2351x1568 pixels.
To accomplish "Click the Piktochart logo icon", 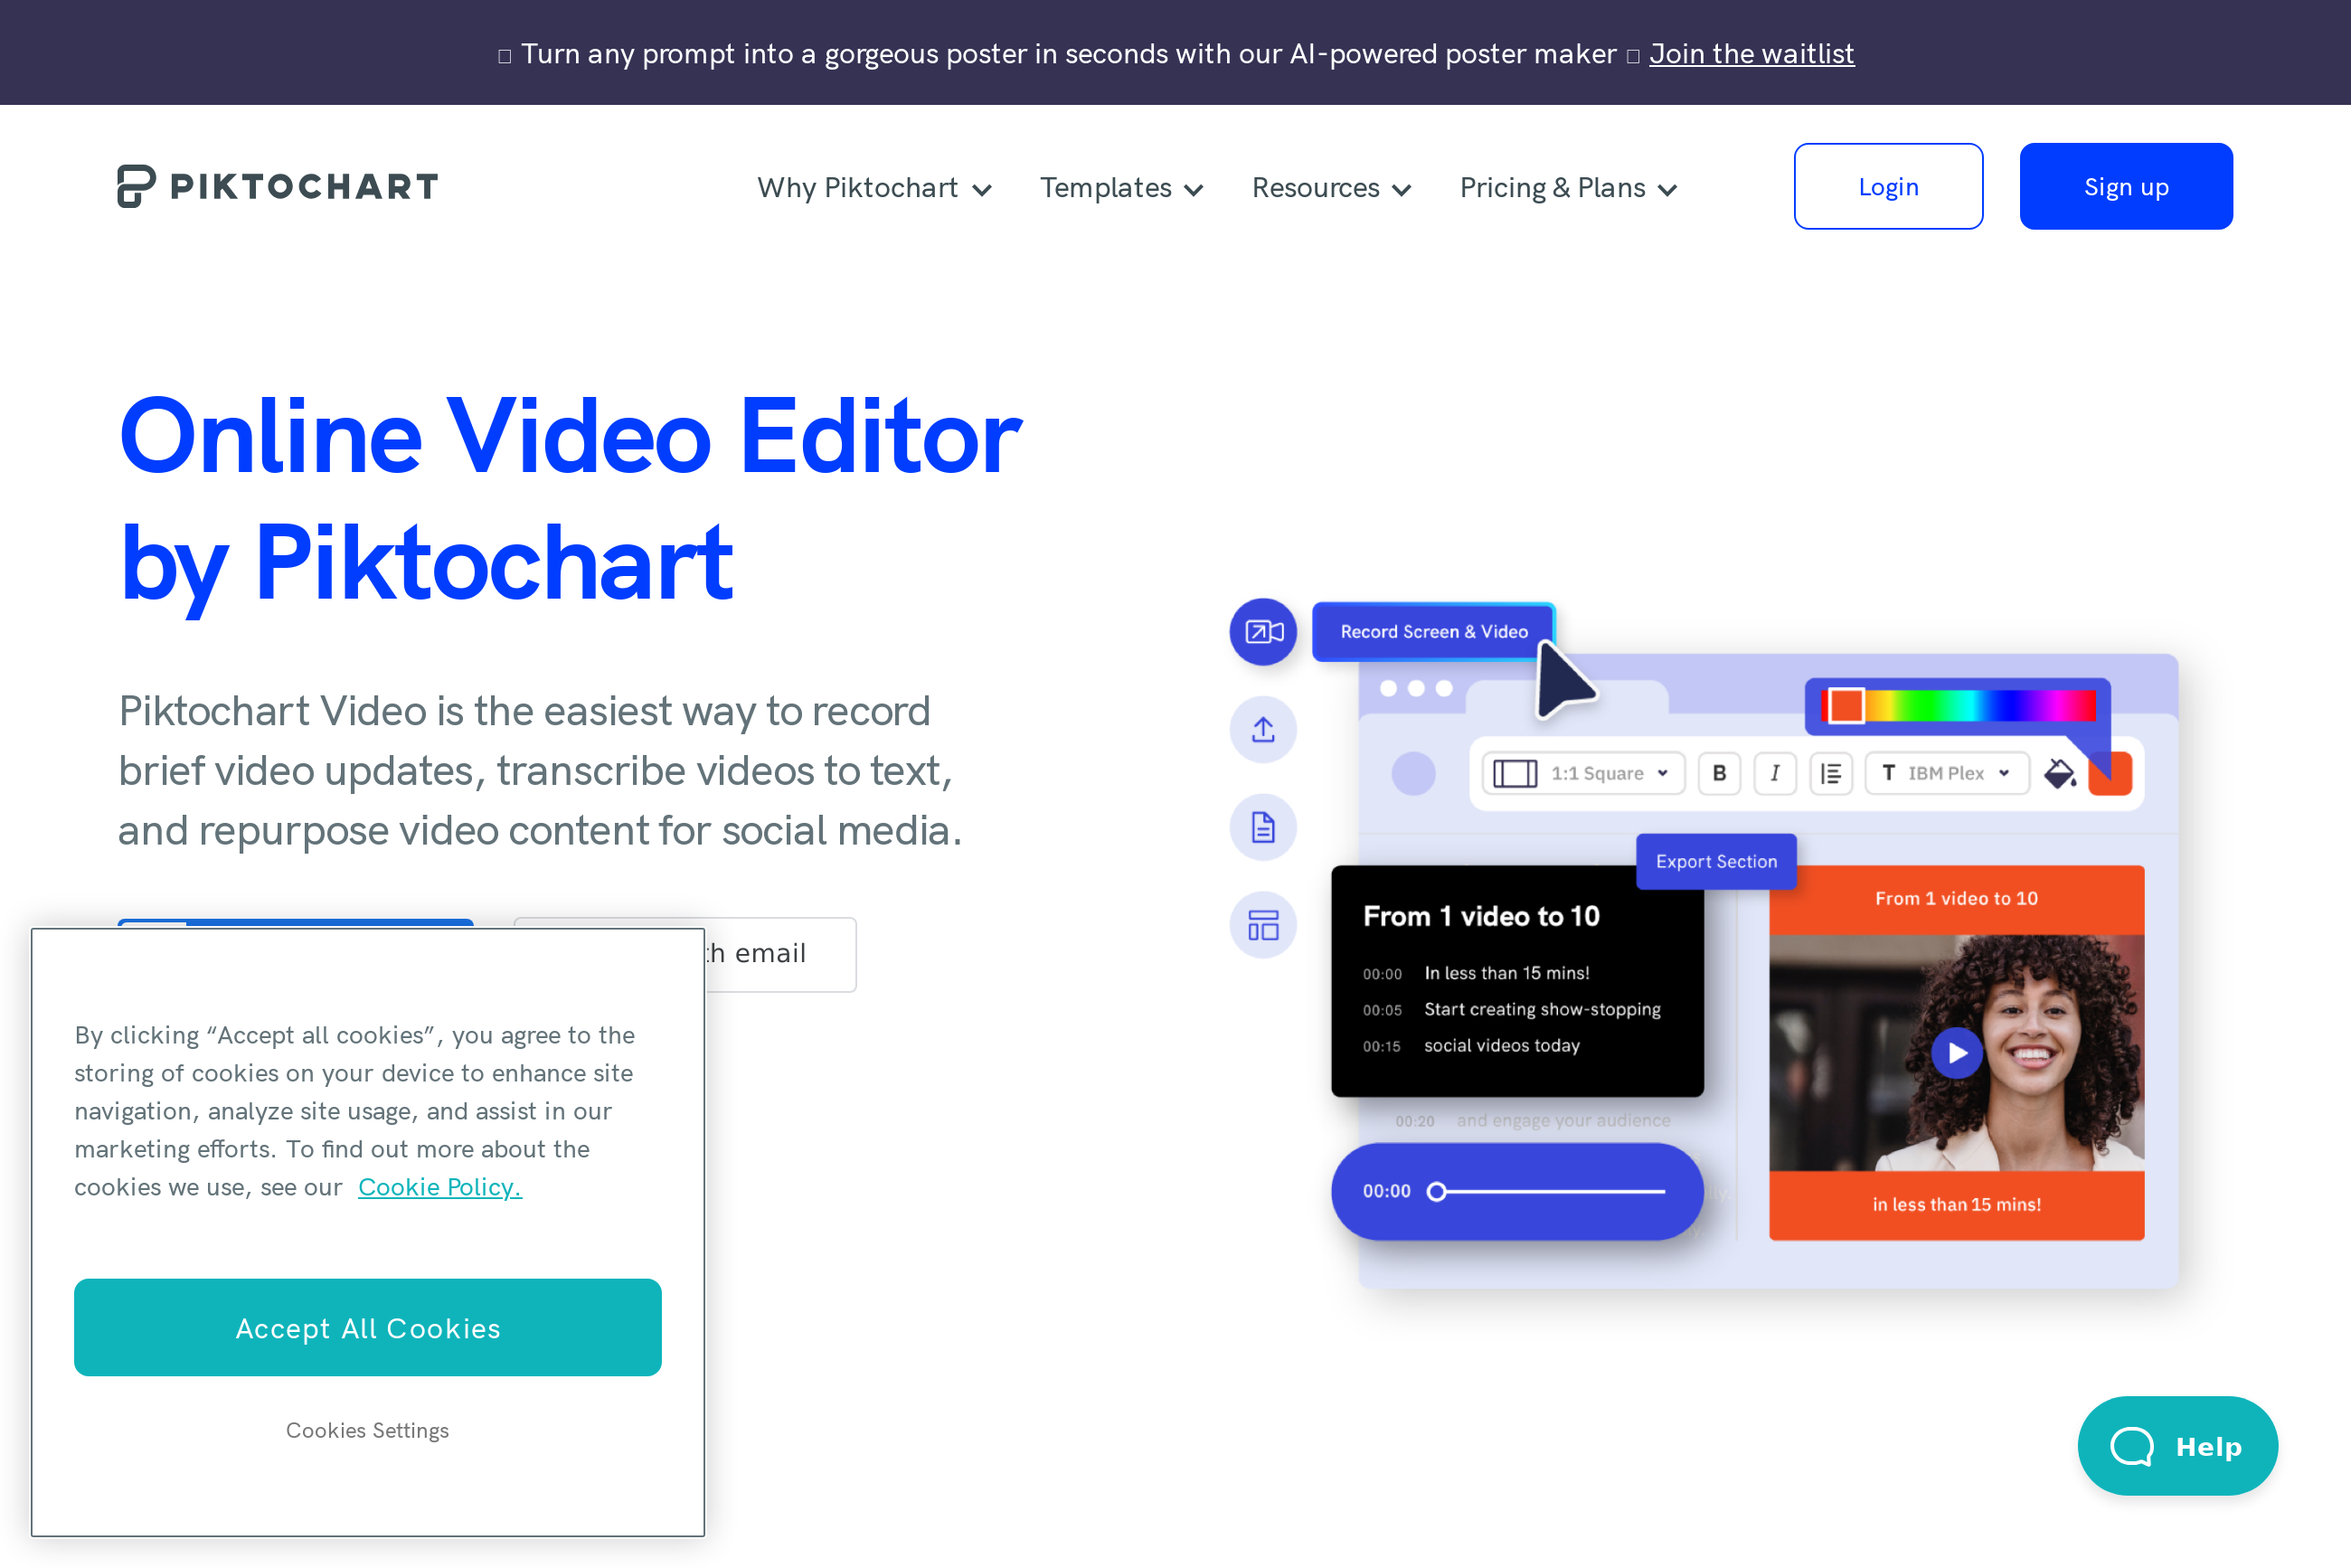I will pyautogui.click(x=136, y=186).
